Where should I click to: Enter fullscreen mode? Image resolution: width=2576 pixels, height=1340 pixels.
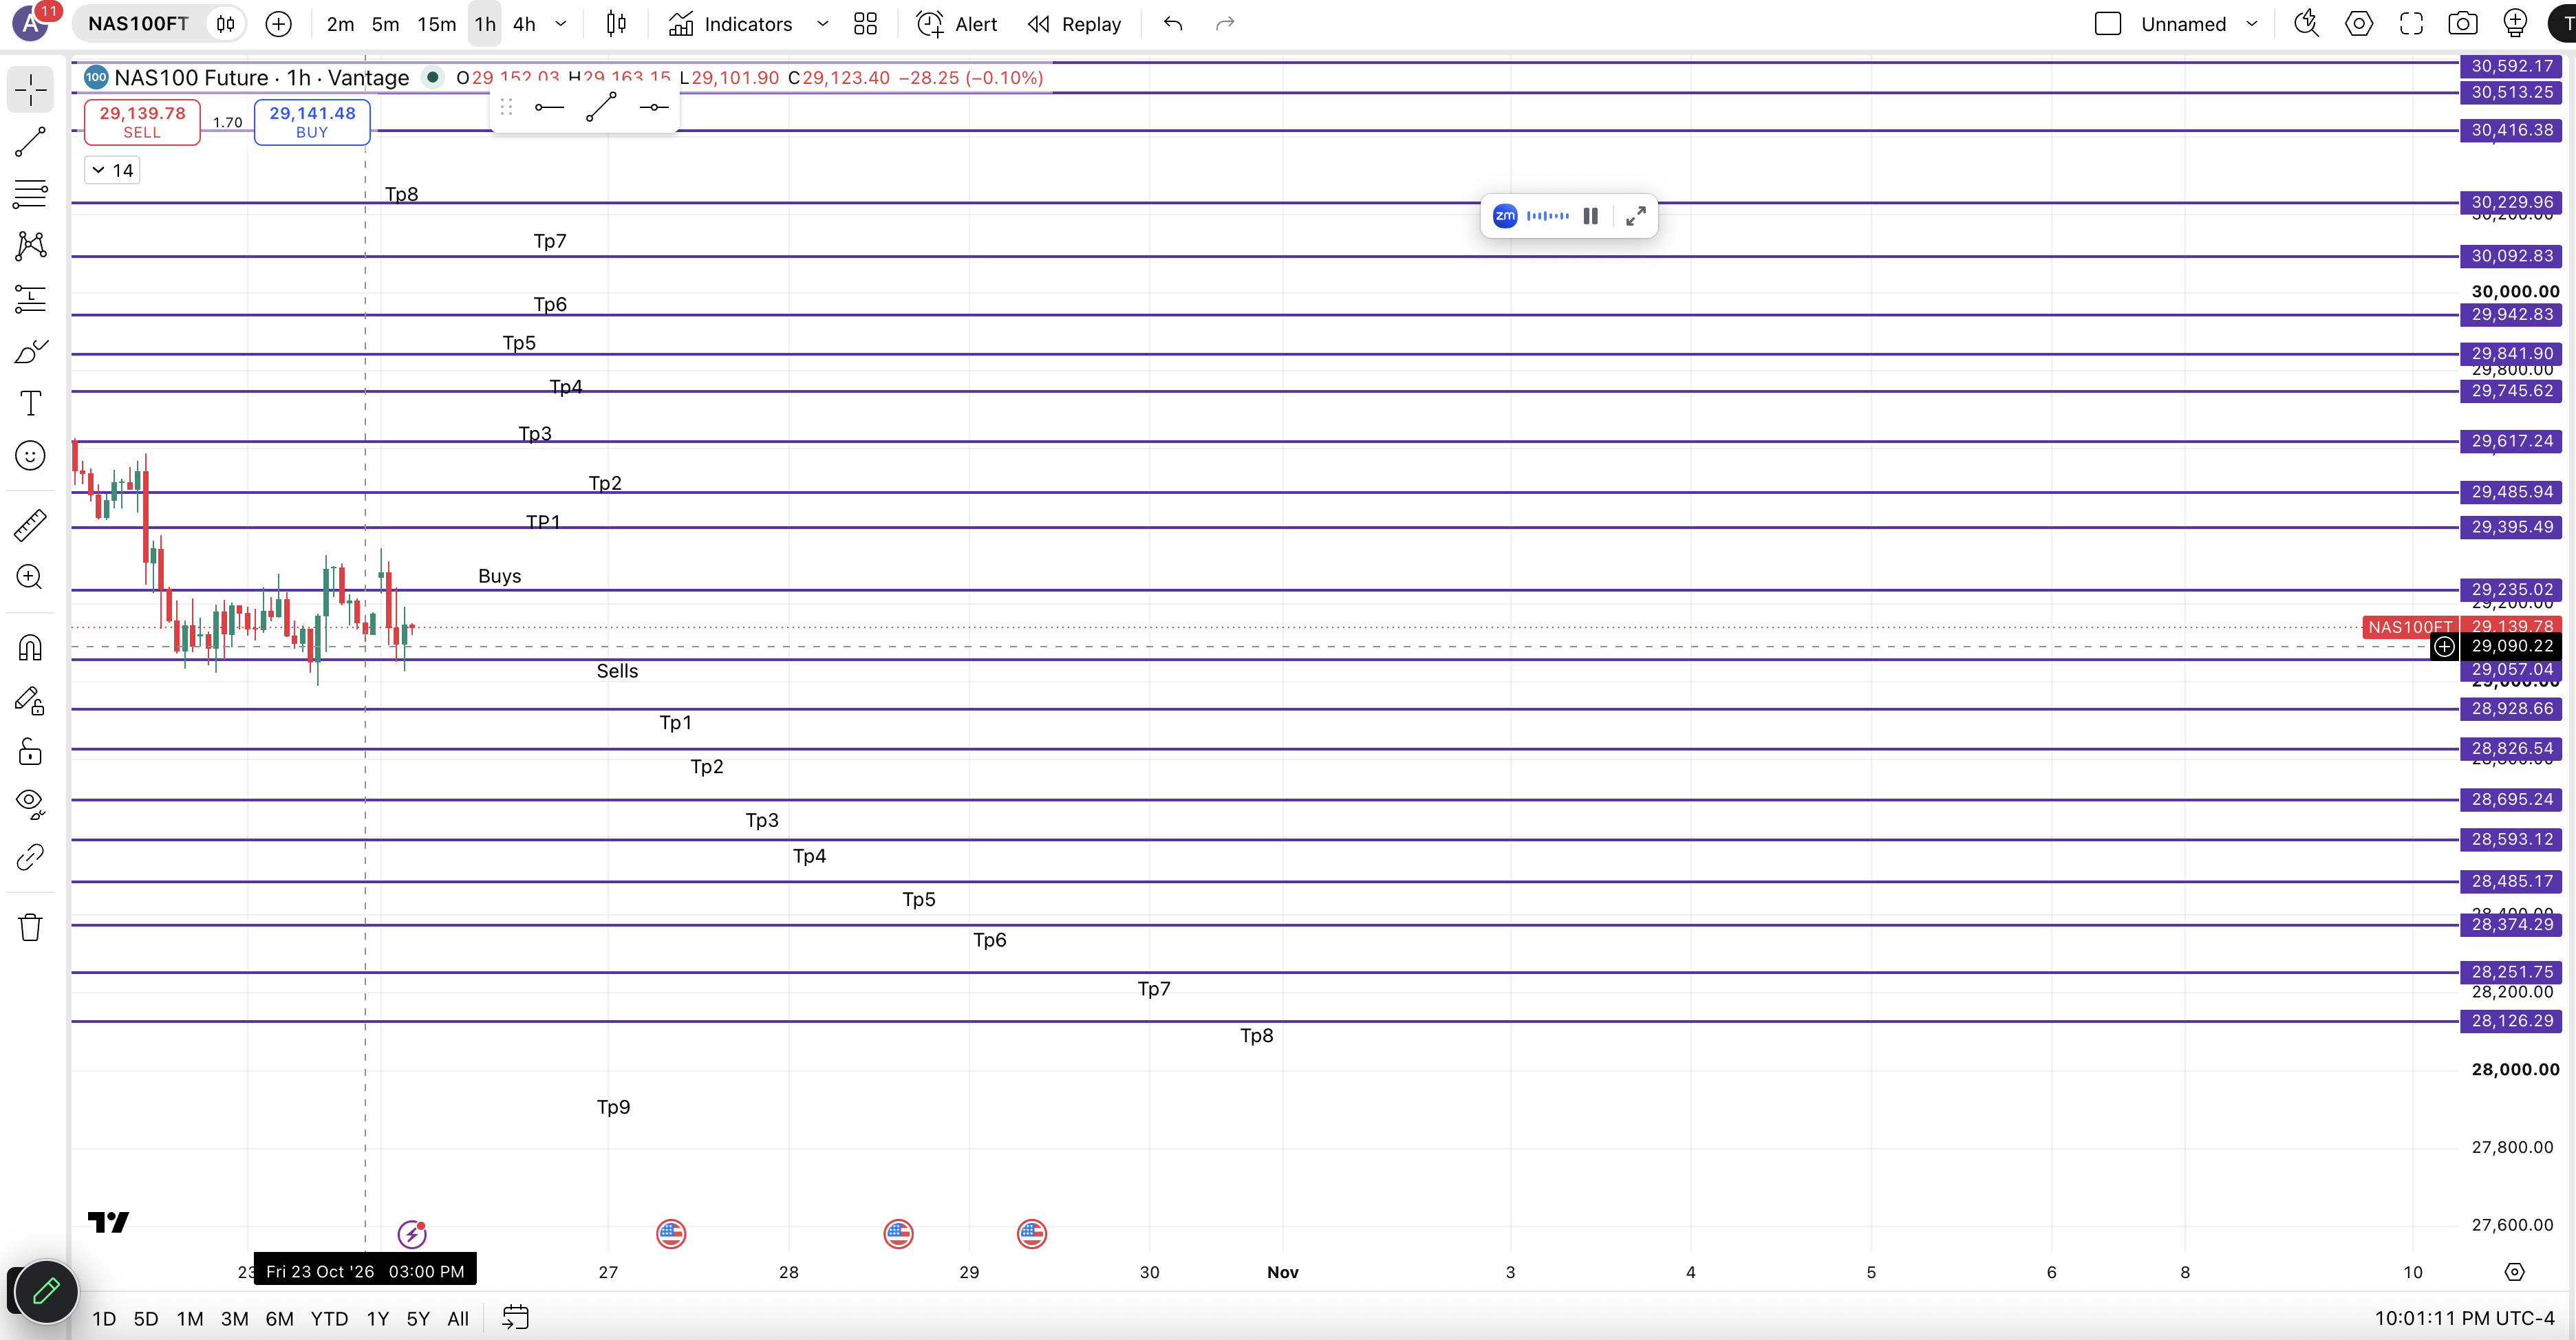click(2411, 24)
